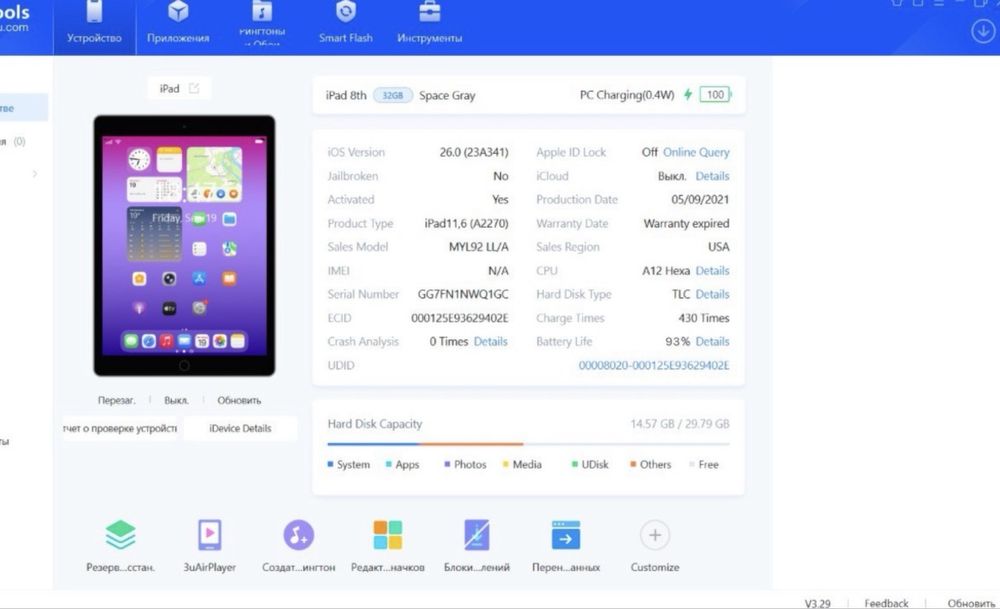Image resolution: width=1000 pixels, height=609 pixels.
Task: Click the UDisk legend swatch
Action: click(575, 464)
